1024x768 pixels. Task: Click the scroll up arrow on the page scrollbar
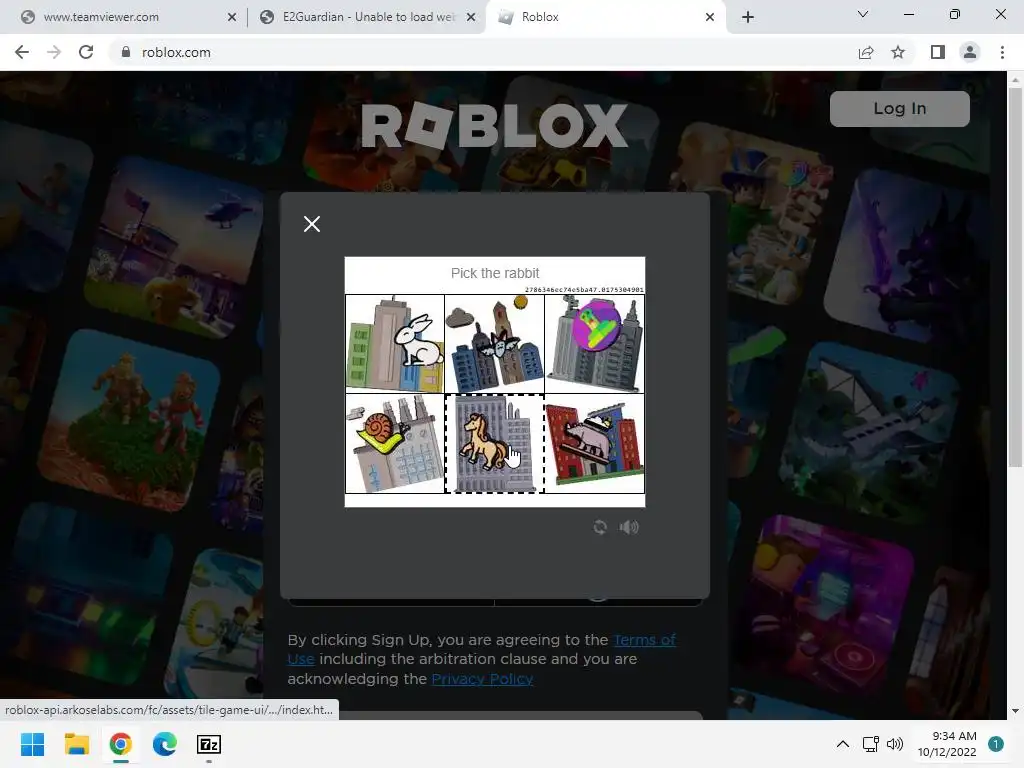tap(1015, 80)
